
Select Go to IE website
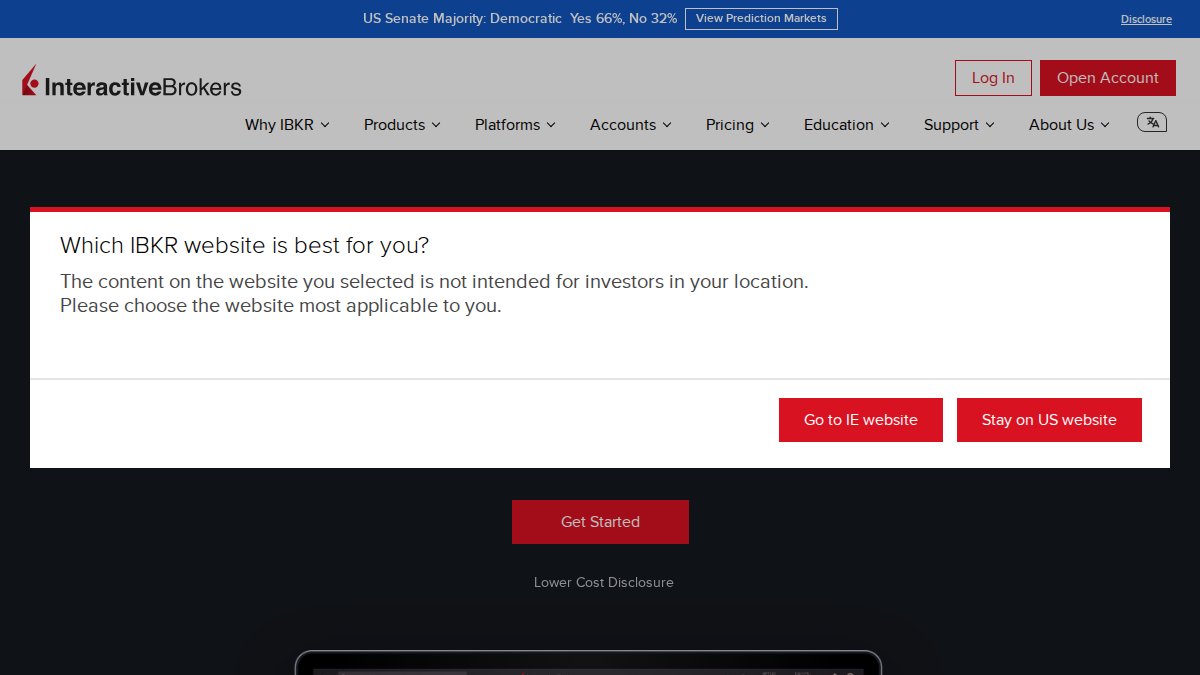click(x=861, y=420)
